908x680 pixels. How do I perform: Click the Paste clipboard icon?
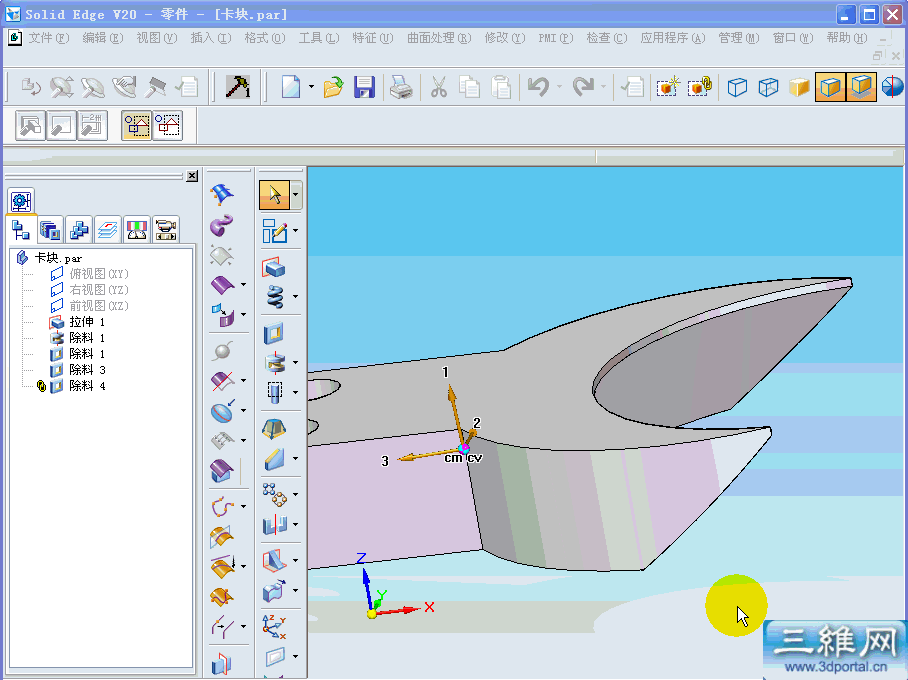pyautogui.click(x=501, y=87)
